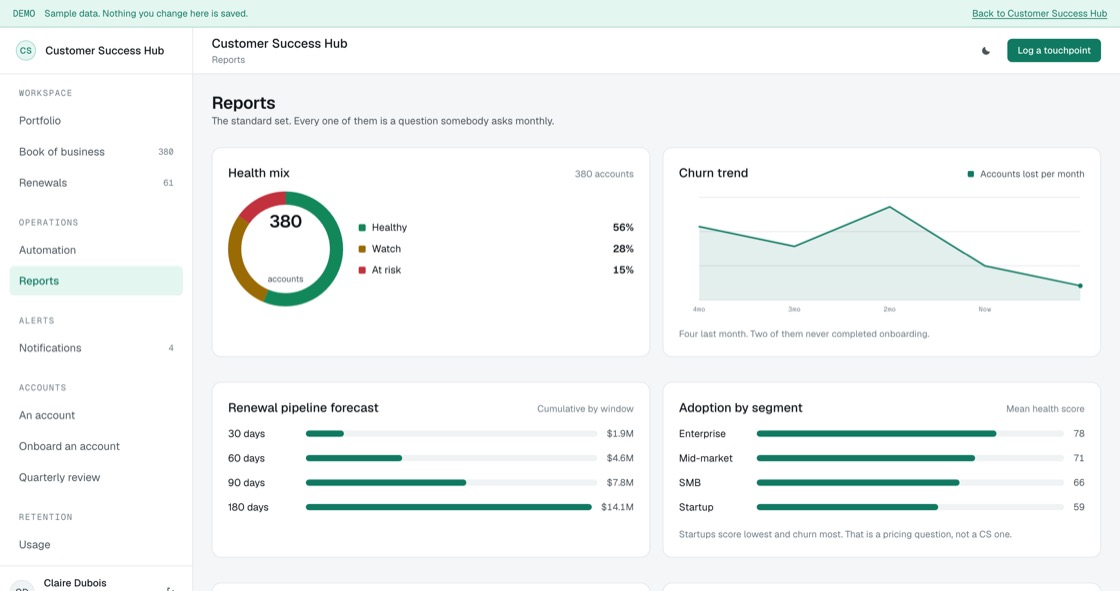Go to Renewals section

[96, 183]
